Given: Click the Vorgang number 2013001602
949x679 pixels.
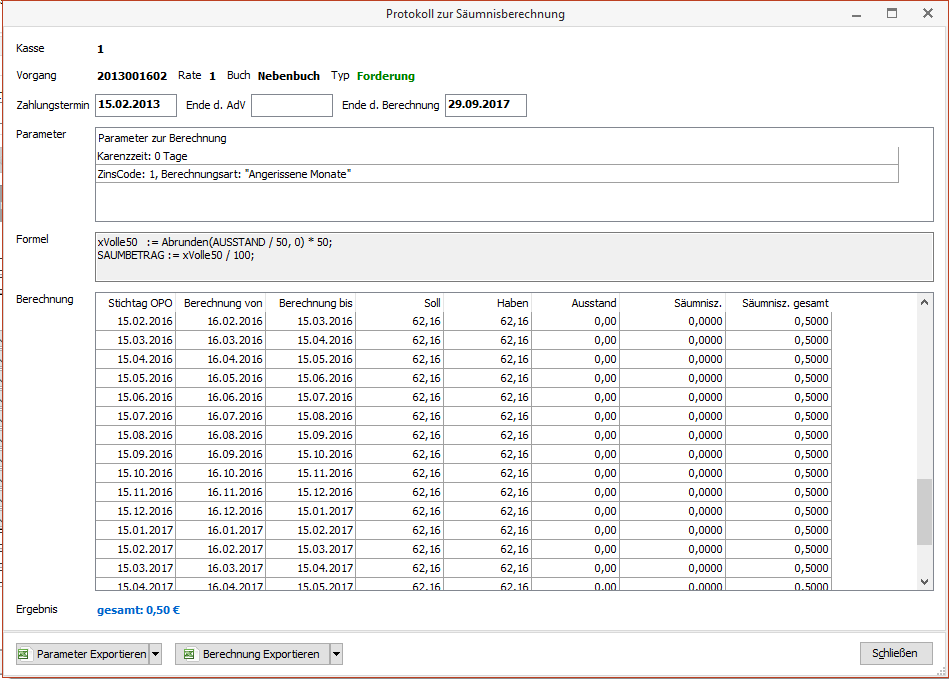Looking at the screenshot, I should 132,76.
